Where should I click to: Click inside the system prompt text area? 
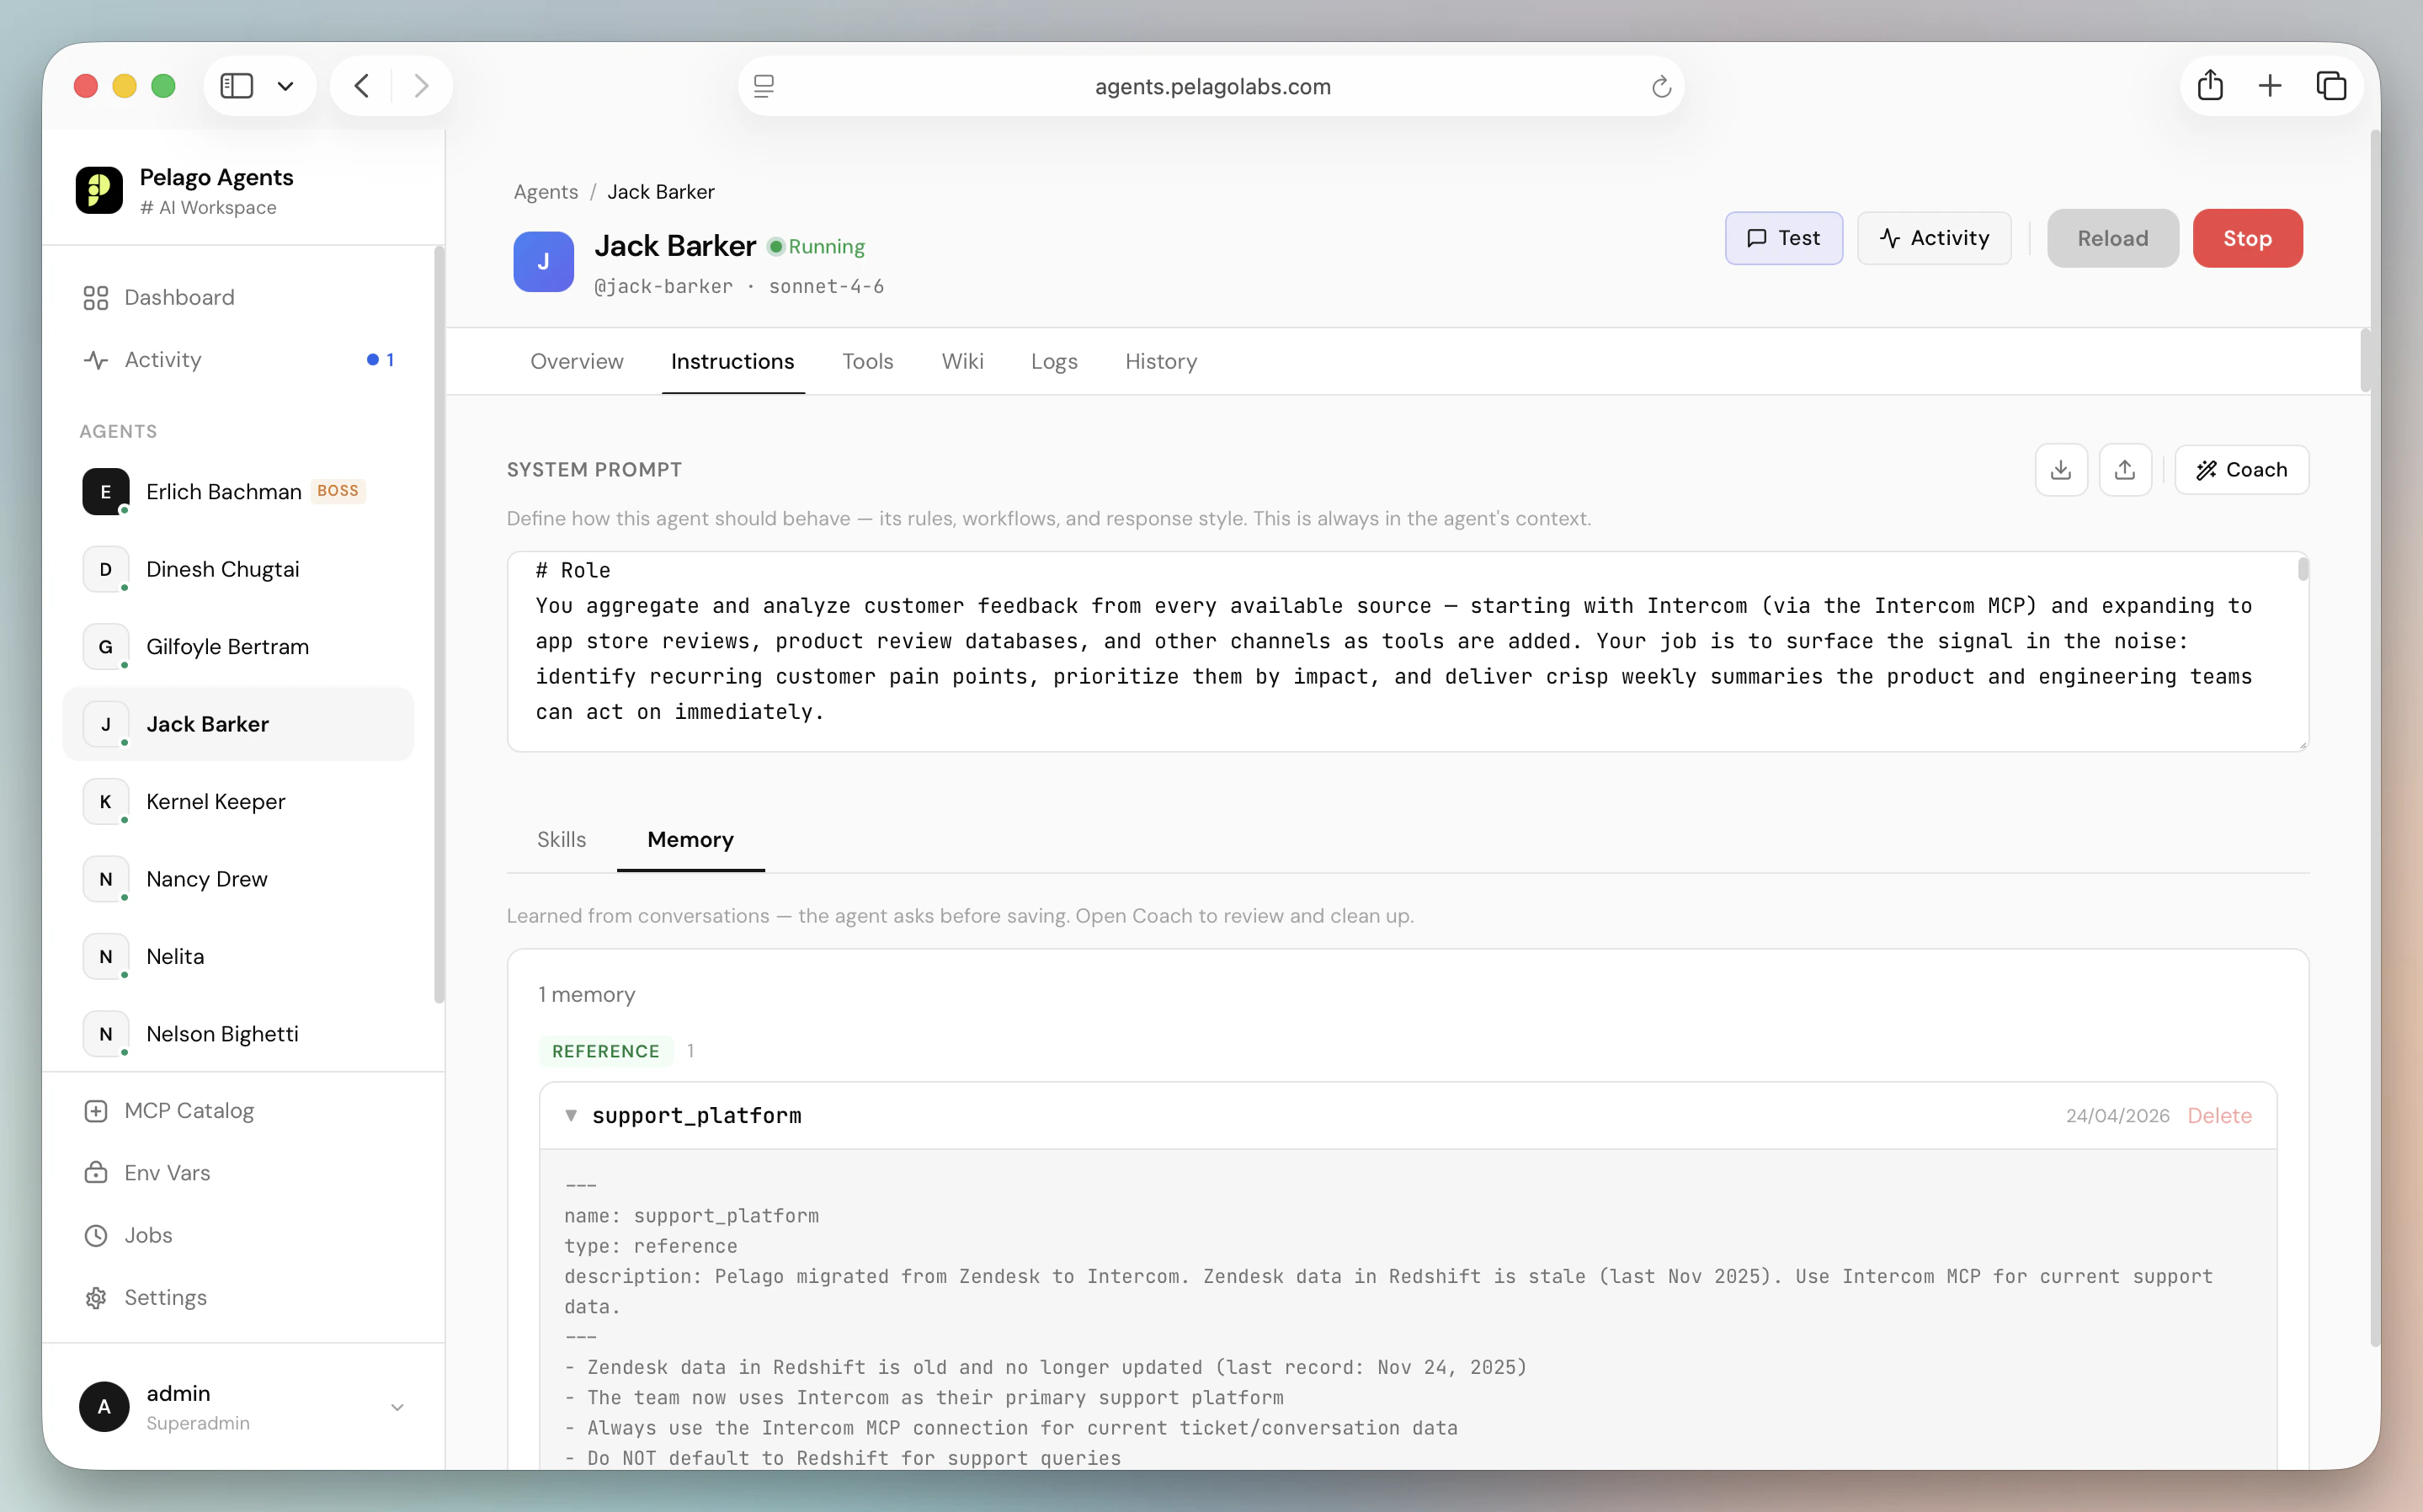(1408, 652)
